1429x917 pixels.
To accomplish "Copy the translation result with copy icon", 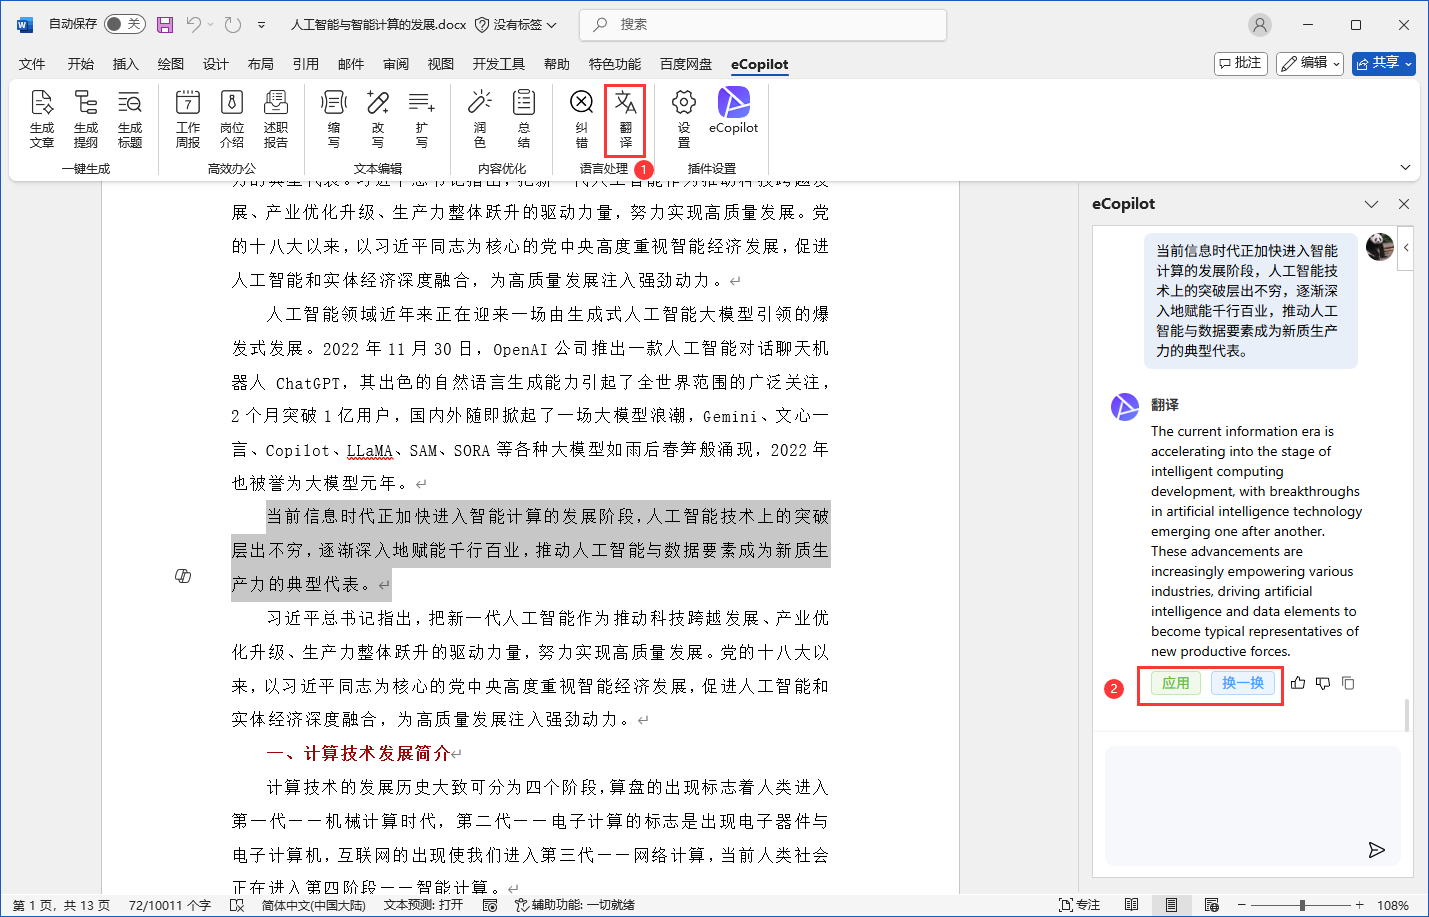I will [1348, 683].
